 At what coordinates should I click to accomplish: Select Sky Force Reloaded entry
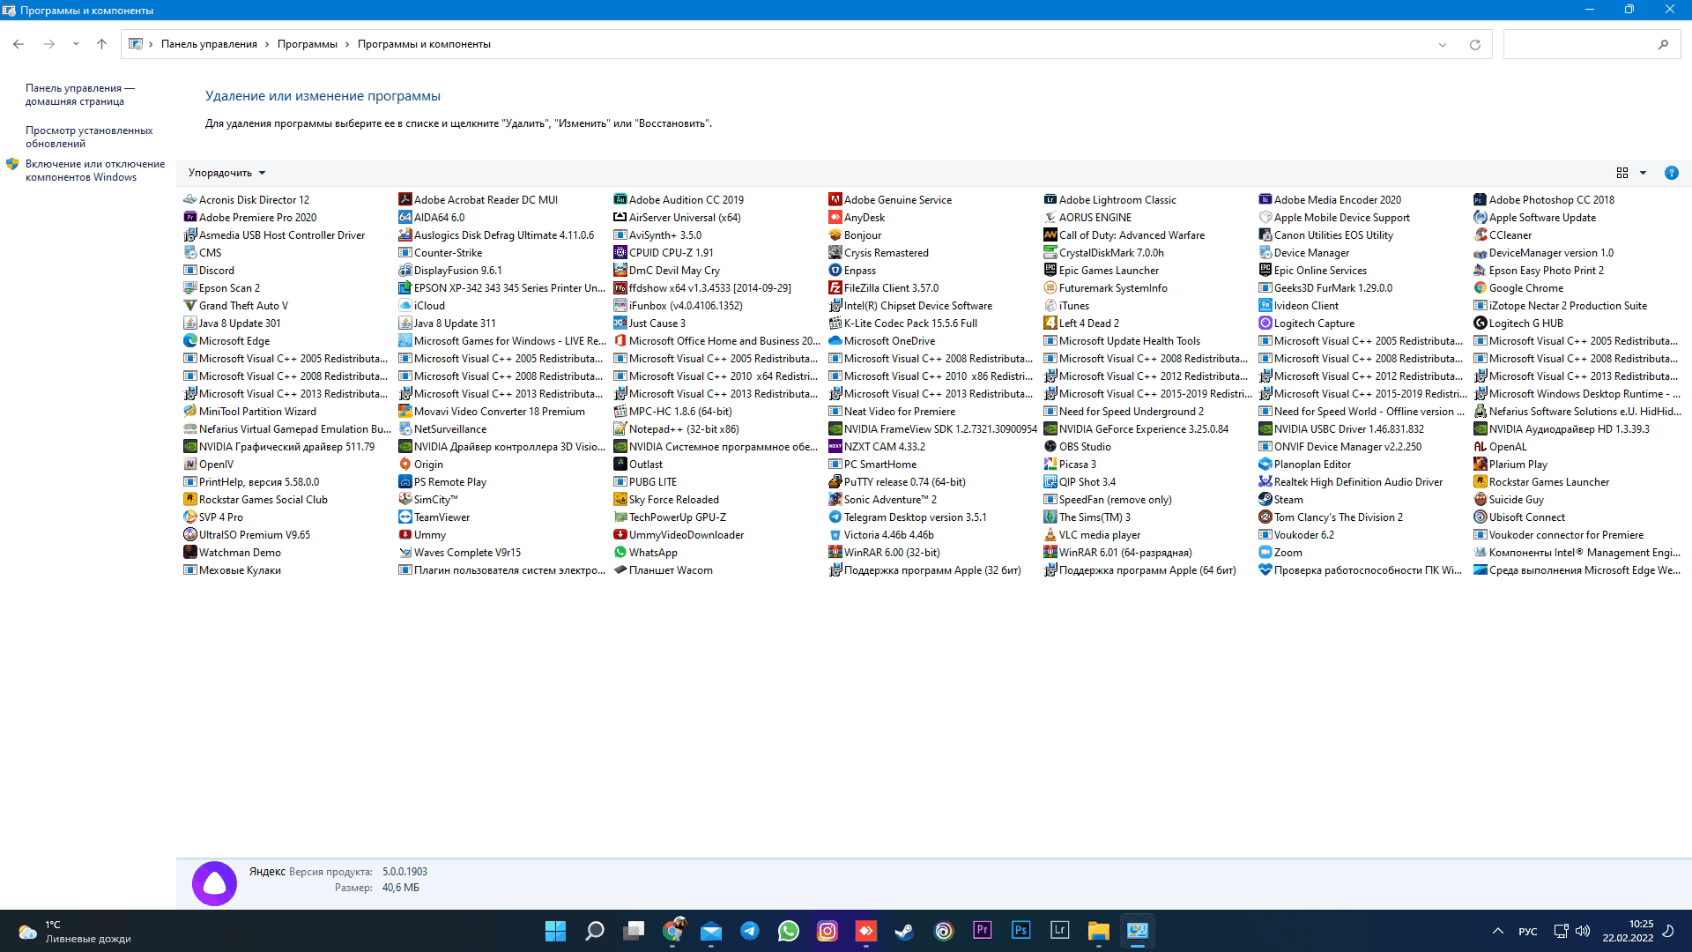666,499
